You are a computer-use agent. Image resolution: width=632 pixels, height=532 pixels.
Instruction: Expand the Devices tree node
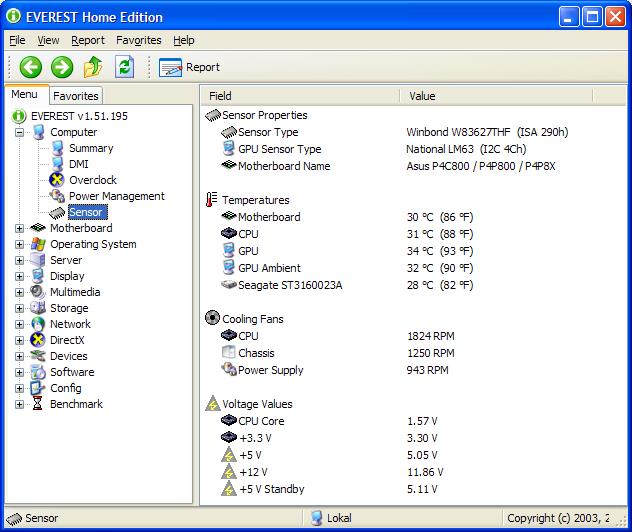(x=19, y=356)
